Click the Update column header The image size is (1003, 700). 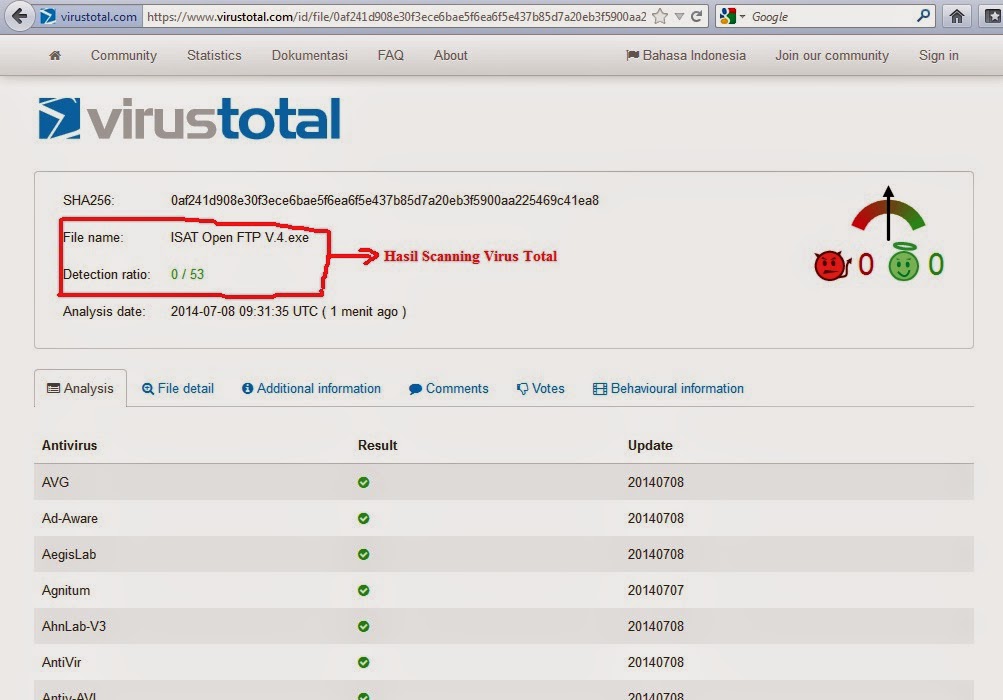click(650, 445)
